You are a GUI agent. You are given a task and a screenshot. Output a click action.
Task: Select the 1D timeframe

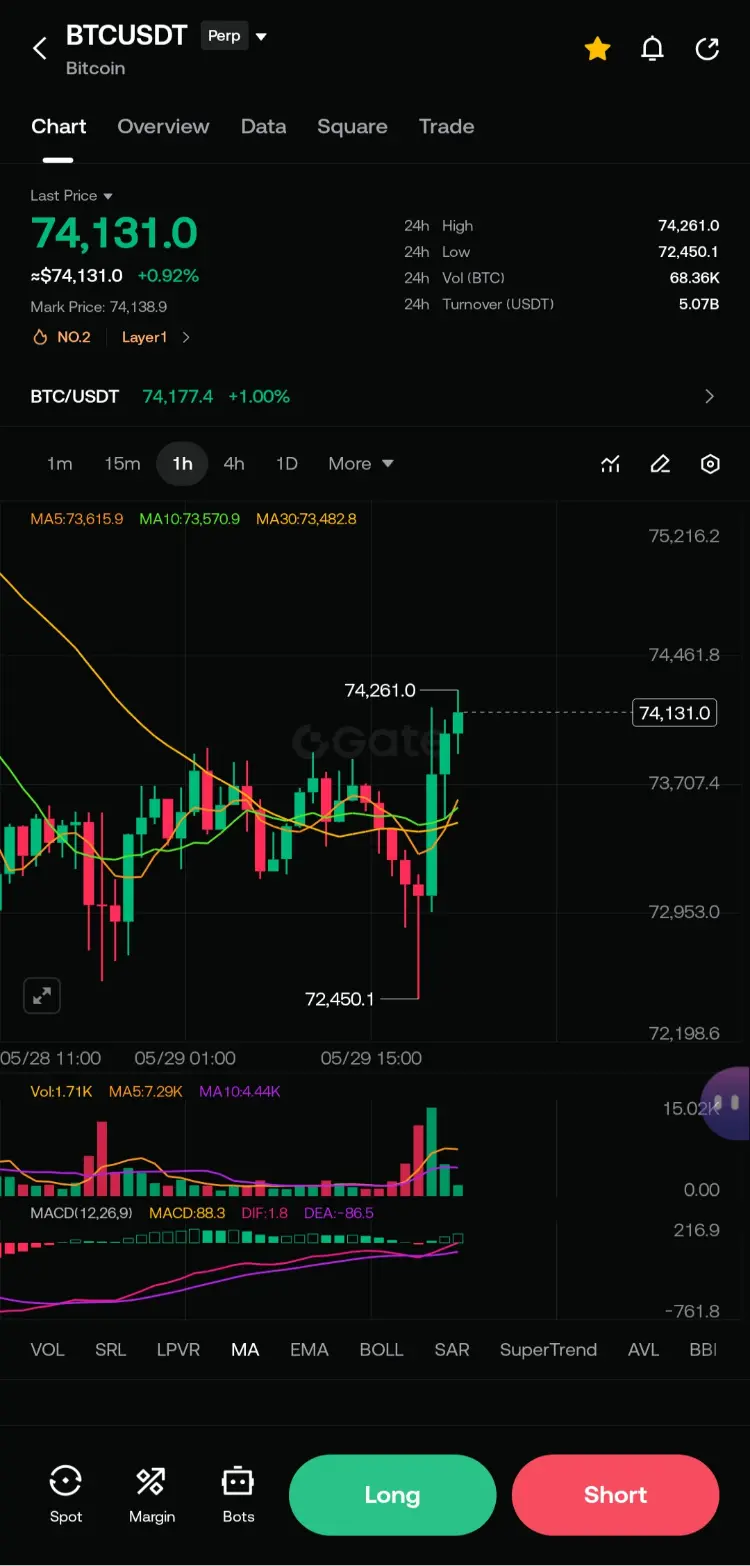point(287,464)
